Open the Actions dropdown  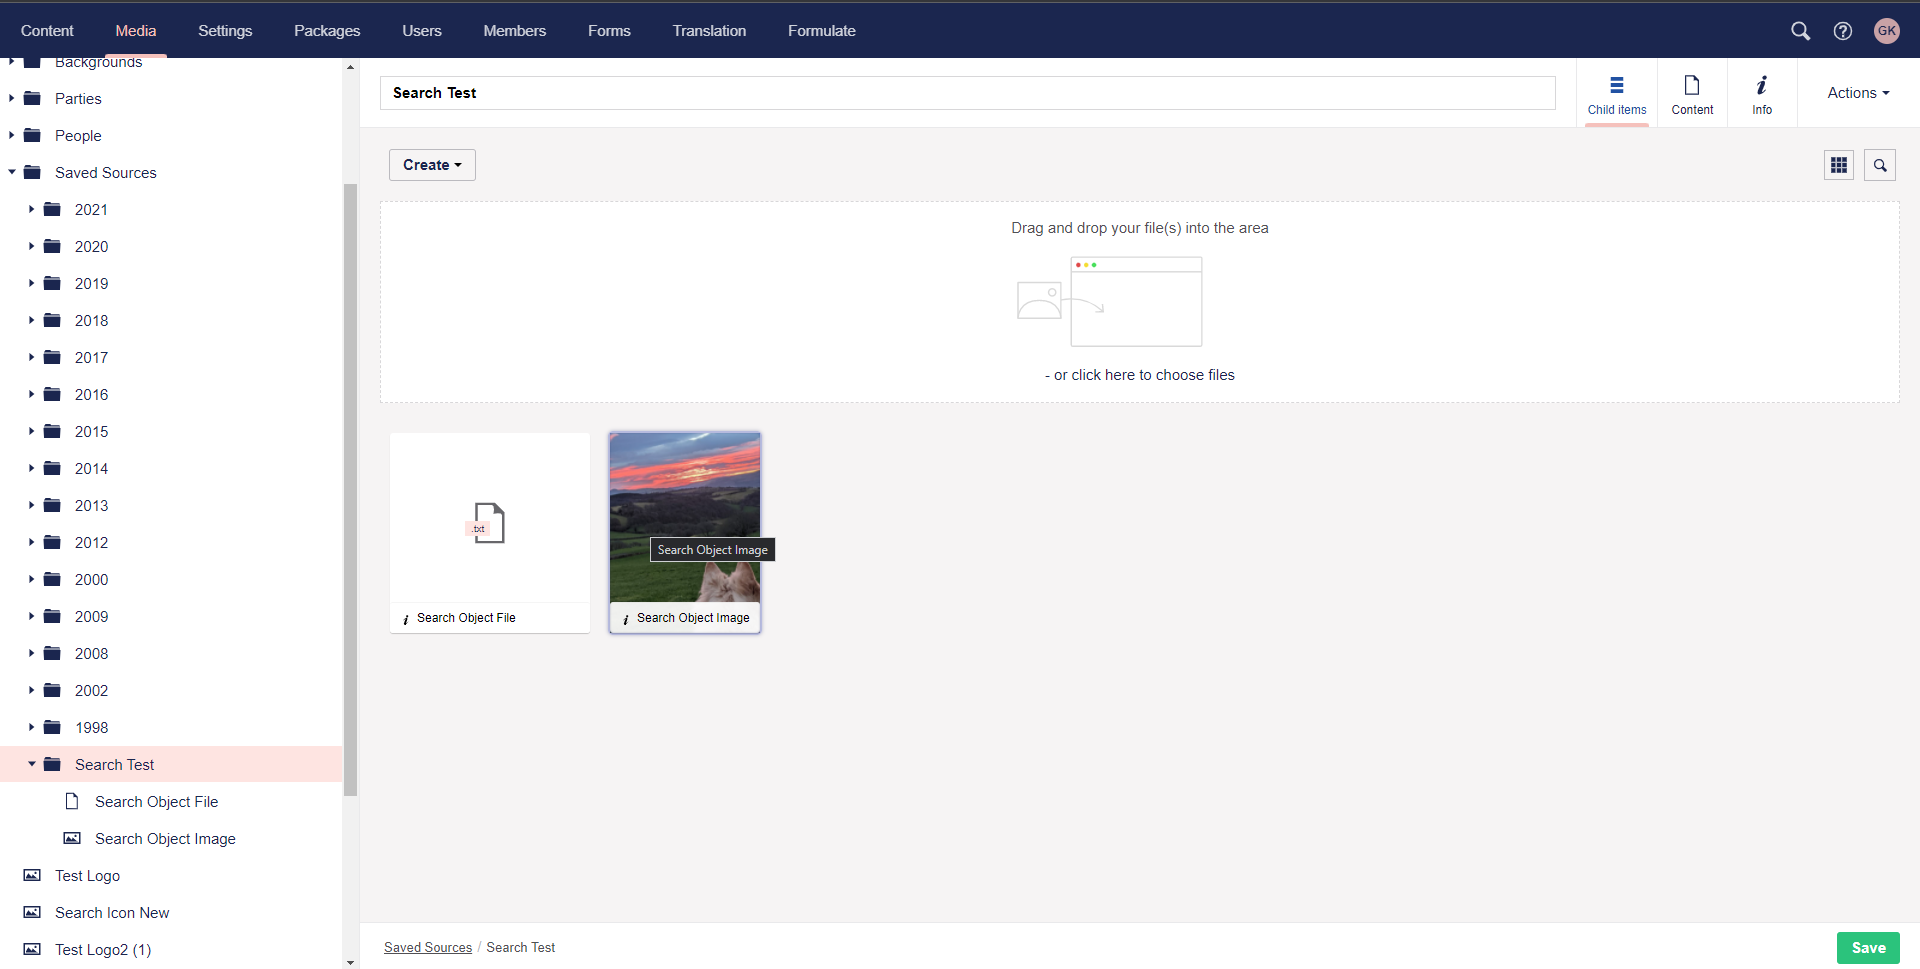pyautogui.click(x=1856, y=92)
